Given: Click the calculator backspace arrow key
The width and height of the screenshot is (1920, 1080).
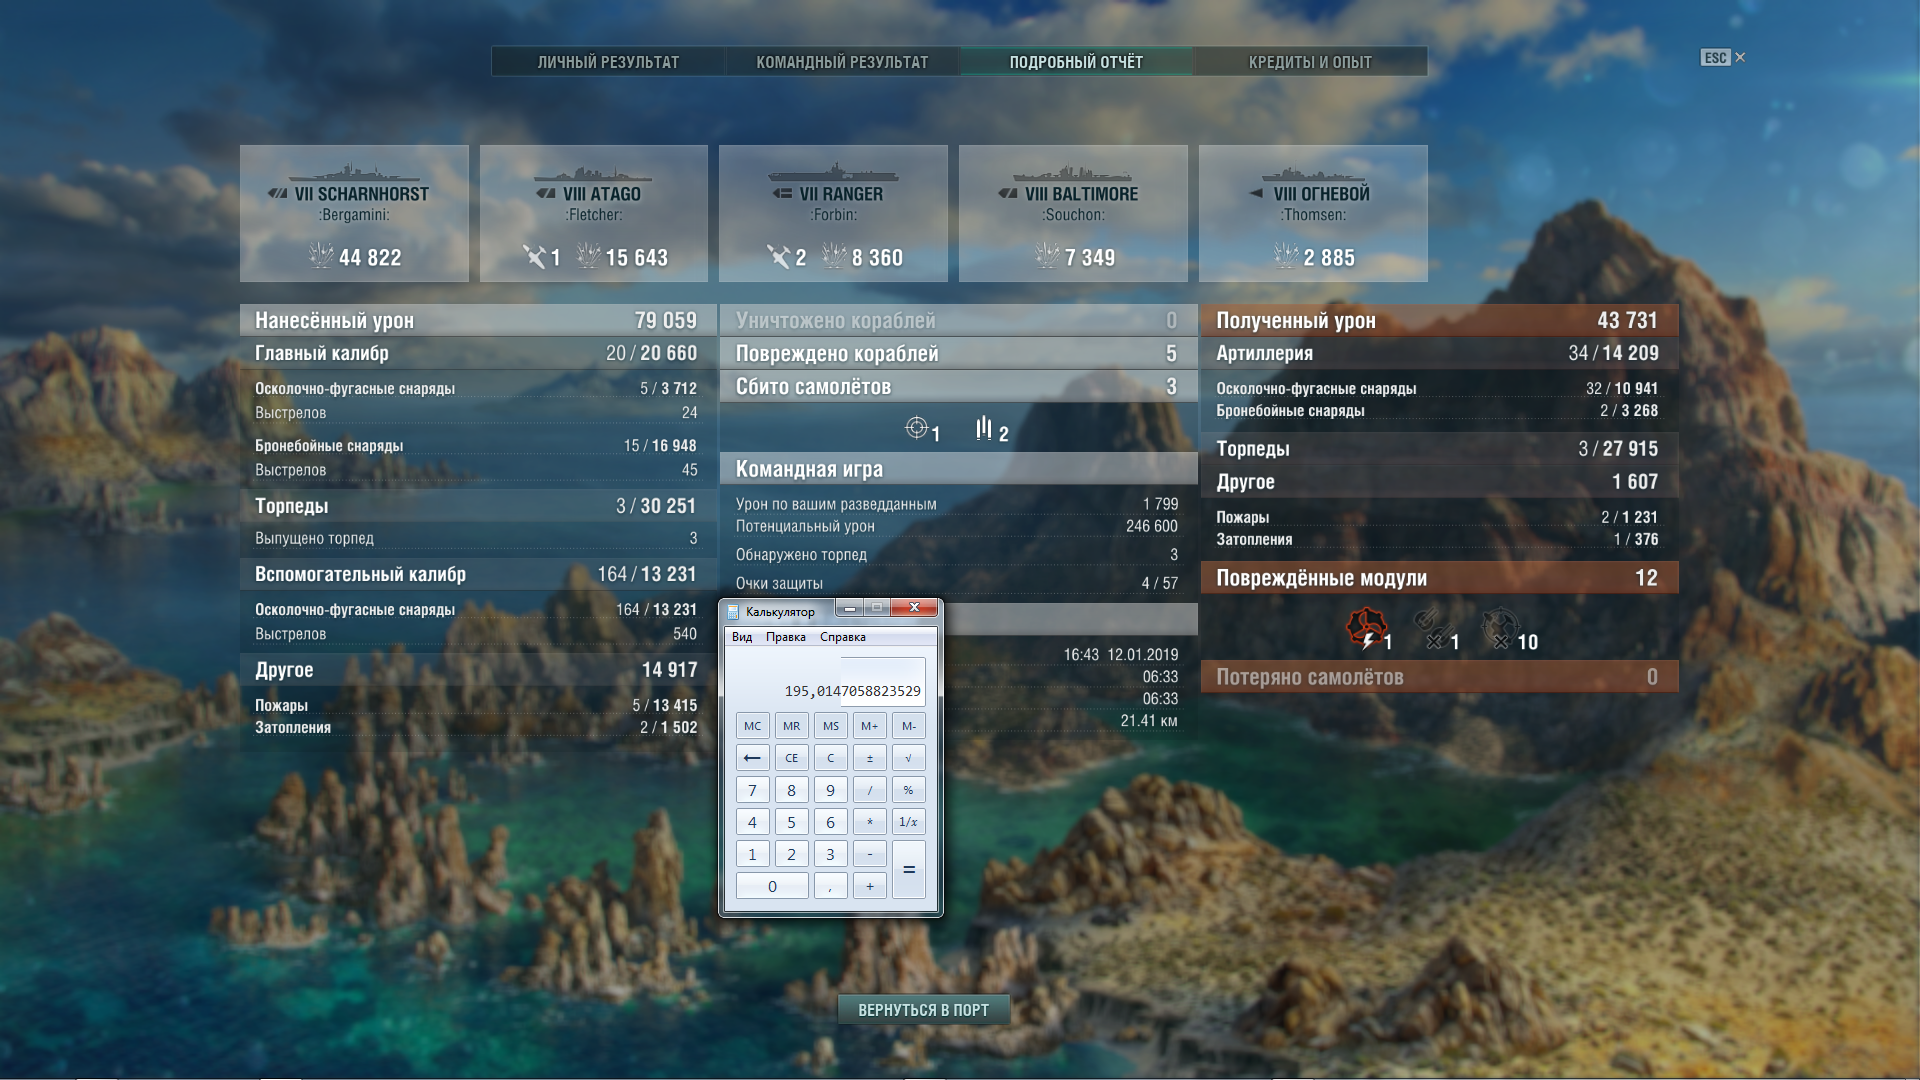Looking at the screenshot, I should click(752, 758).
